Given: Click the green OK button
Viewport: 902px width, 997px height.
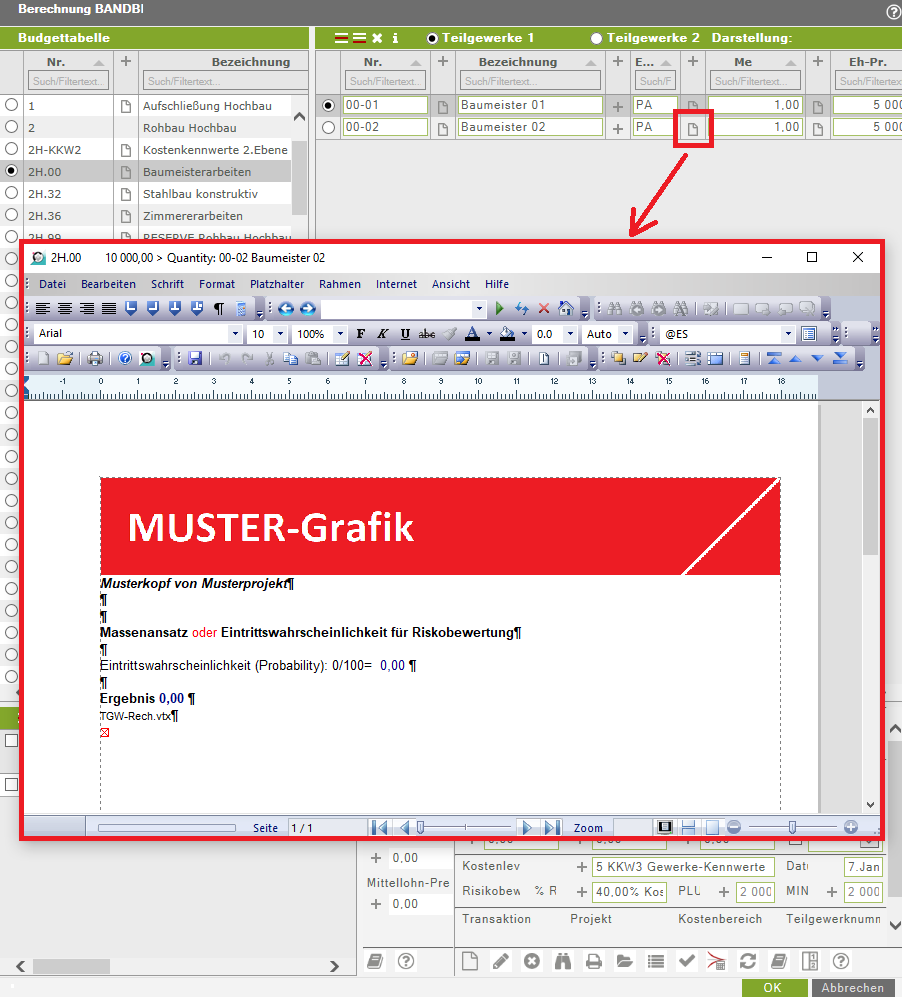Looking at the screenshot, I should coord(772,987).
